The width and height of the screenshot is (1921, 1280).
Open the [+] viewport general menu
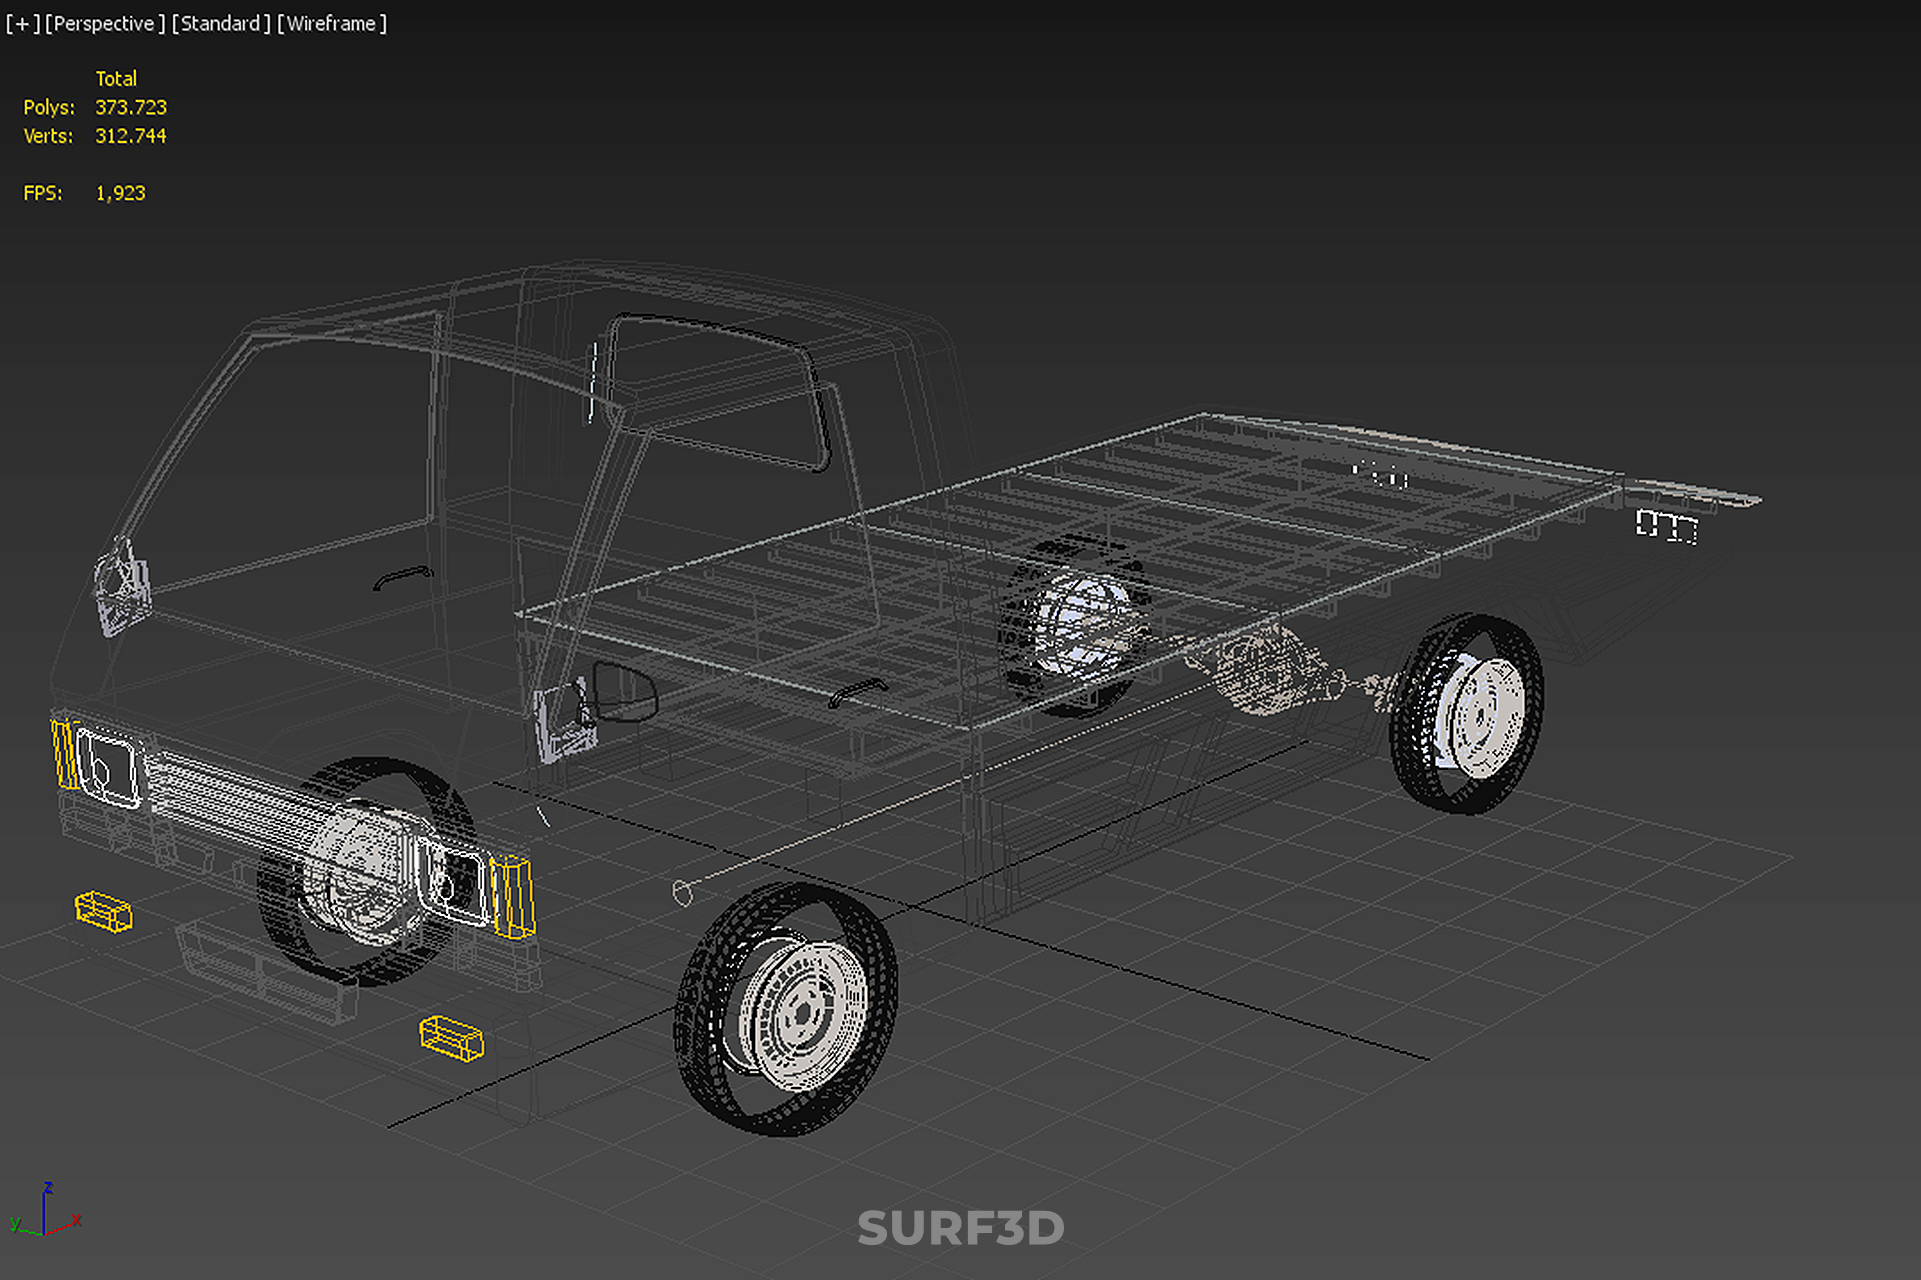click(x=22, y=23)
